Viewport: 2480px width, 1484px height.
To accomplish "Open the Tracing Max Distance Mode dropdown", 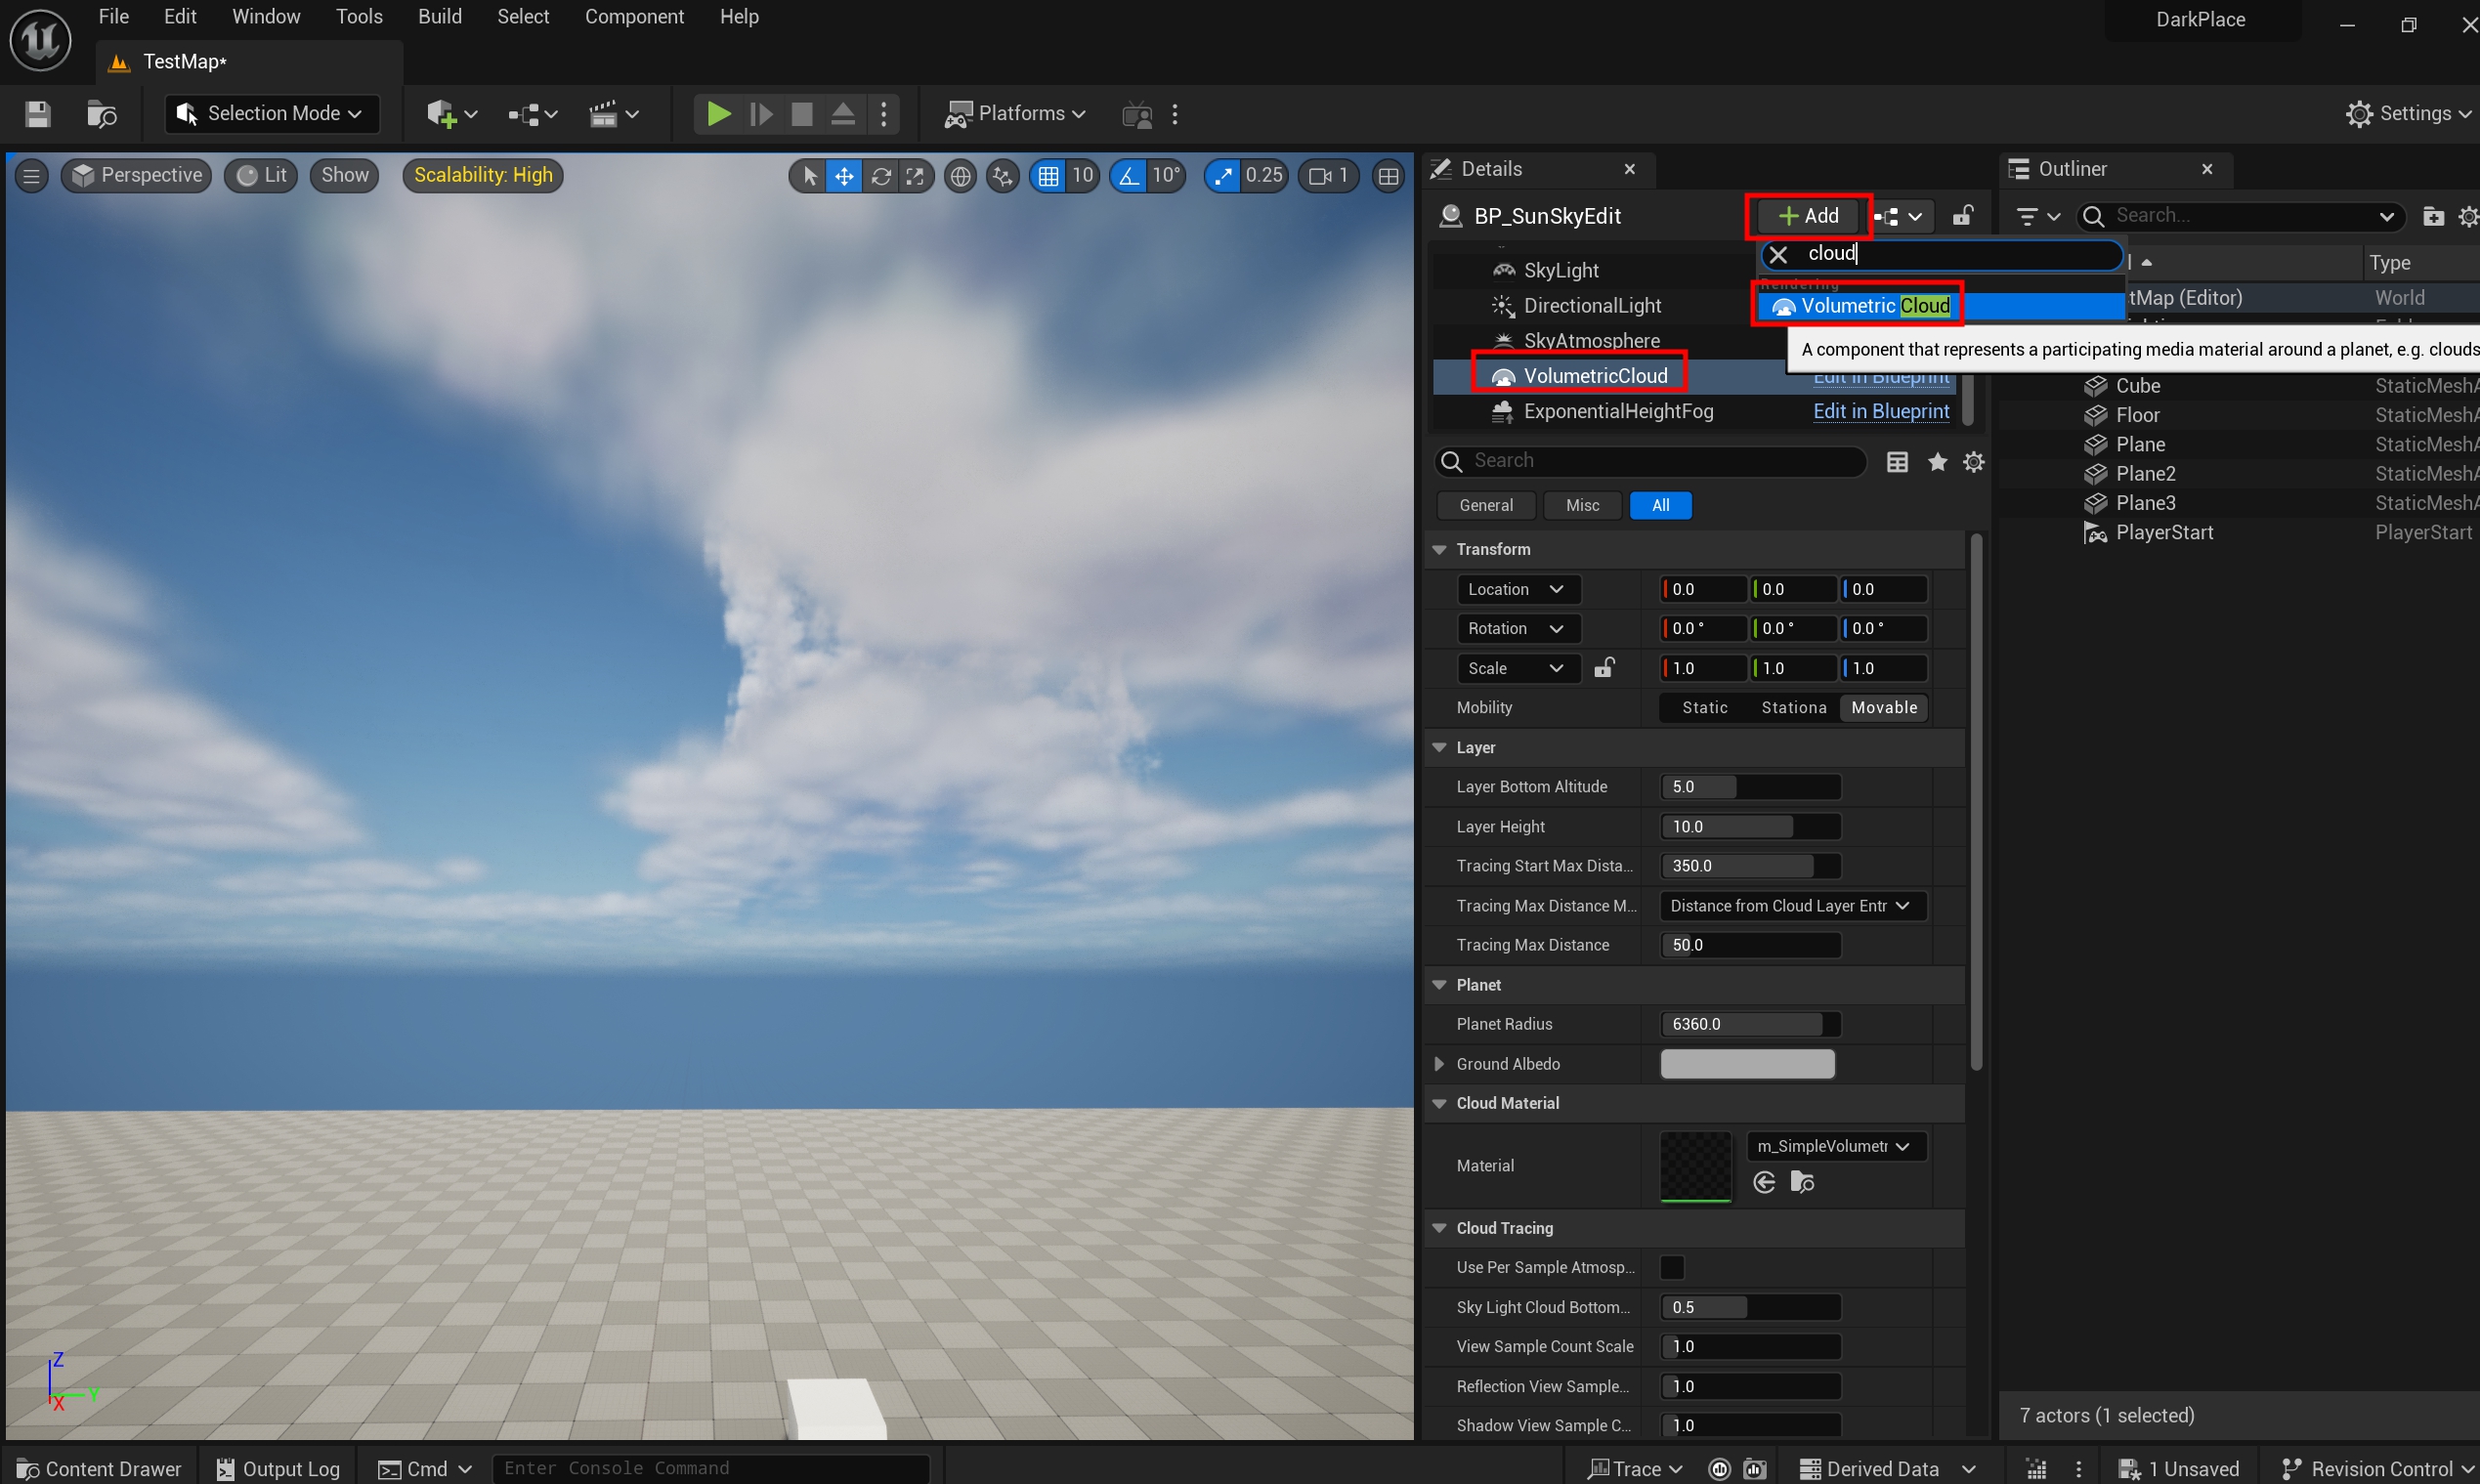I will click(x=1792, y=905).
